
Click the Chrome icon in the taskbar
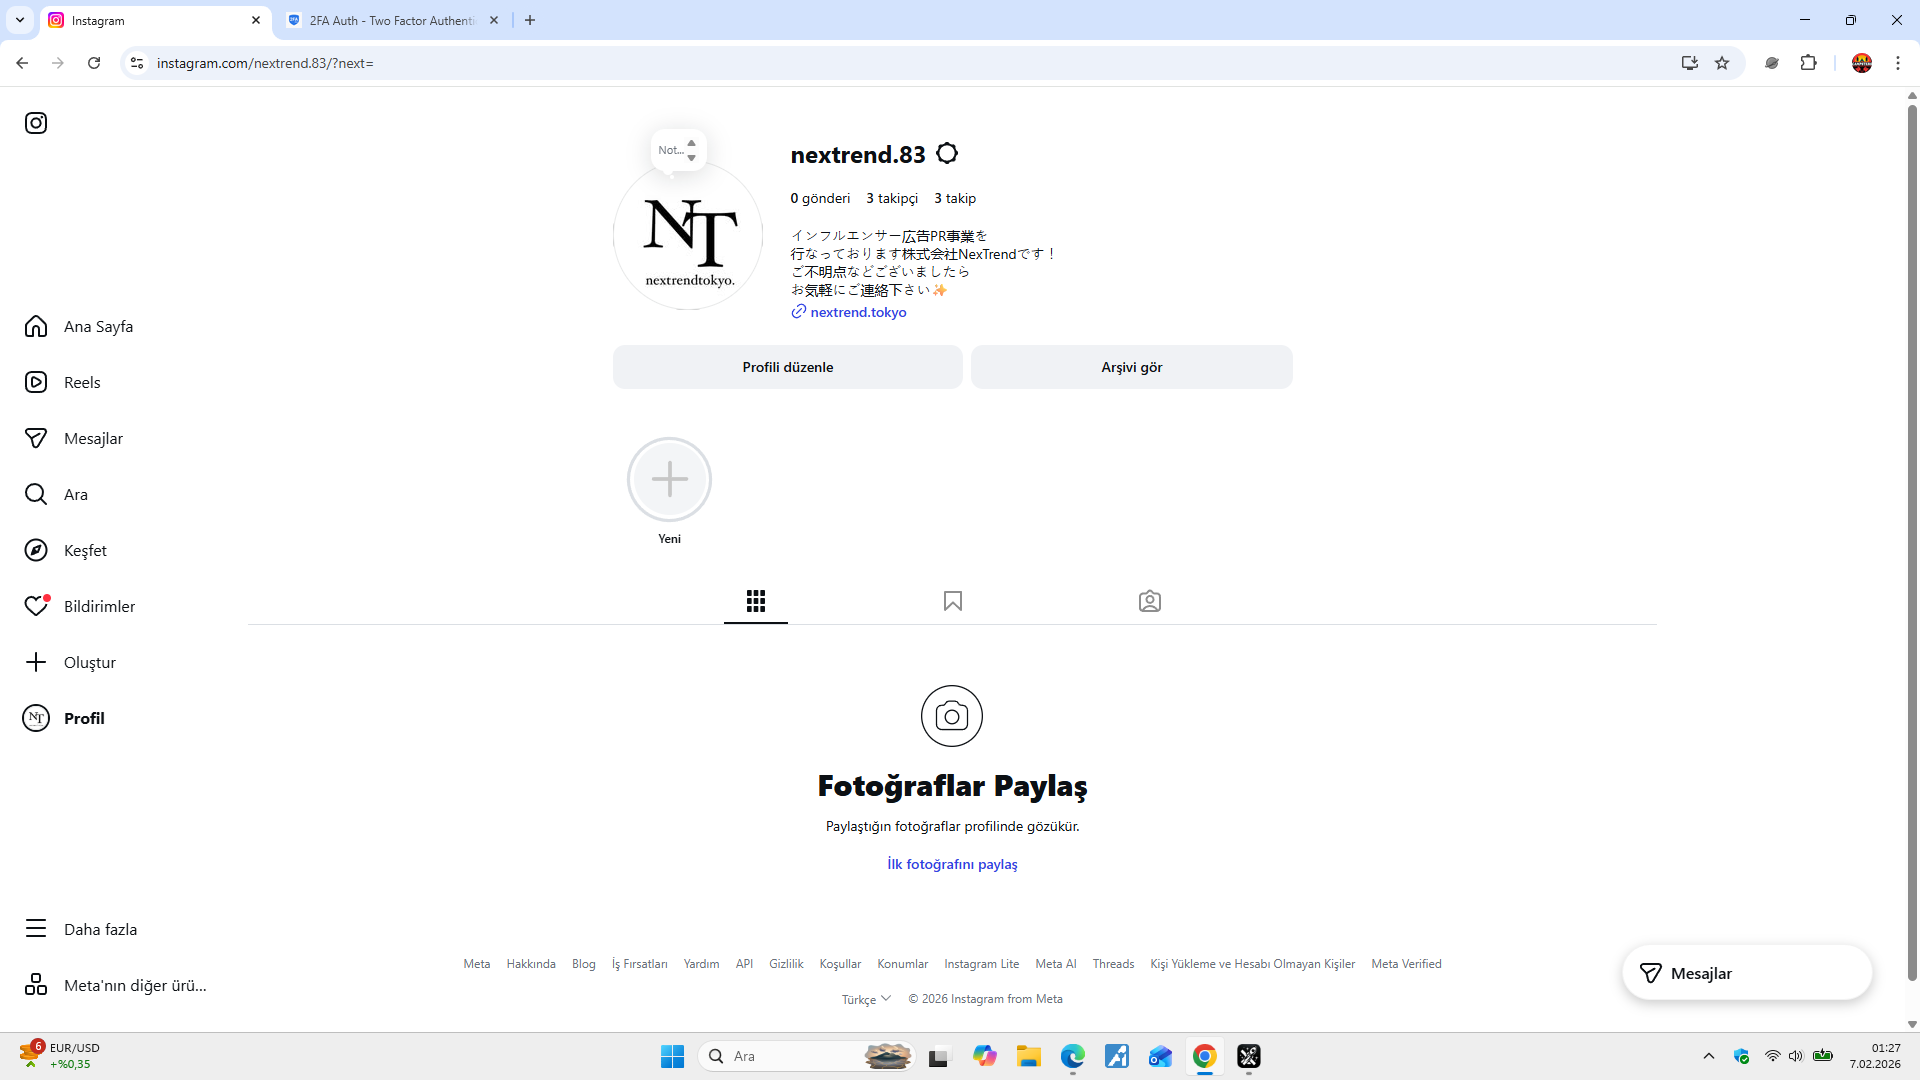point(1205,1056)
